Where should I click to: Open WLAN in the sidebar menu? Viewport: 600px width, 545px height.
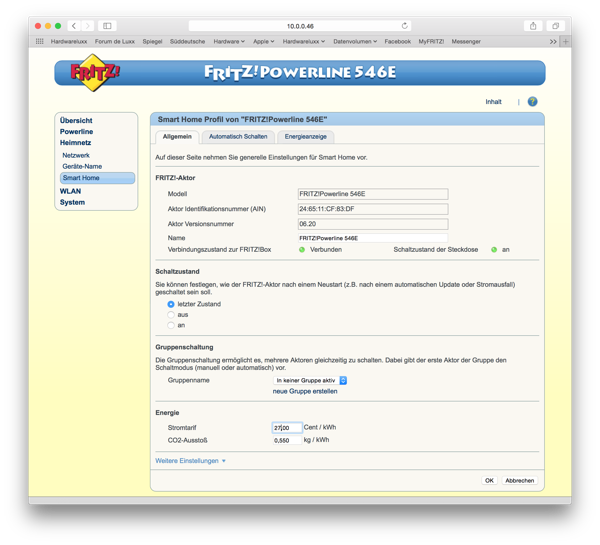point(70,191)
